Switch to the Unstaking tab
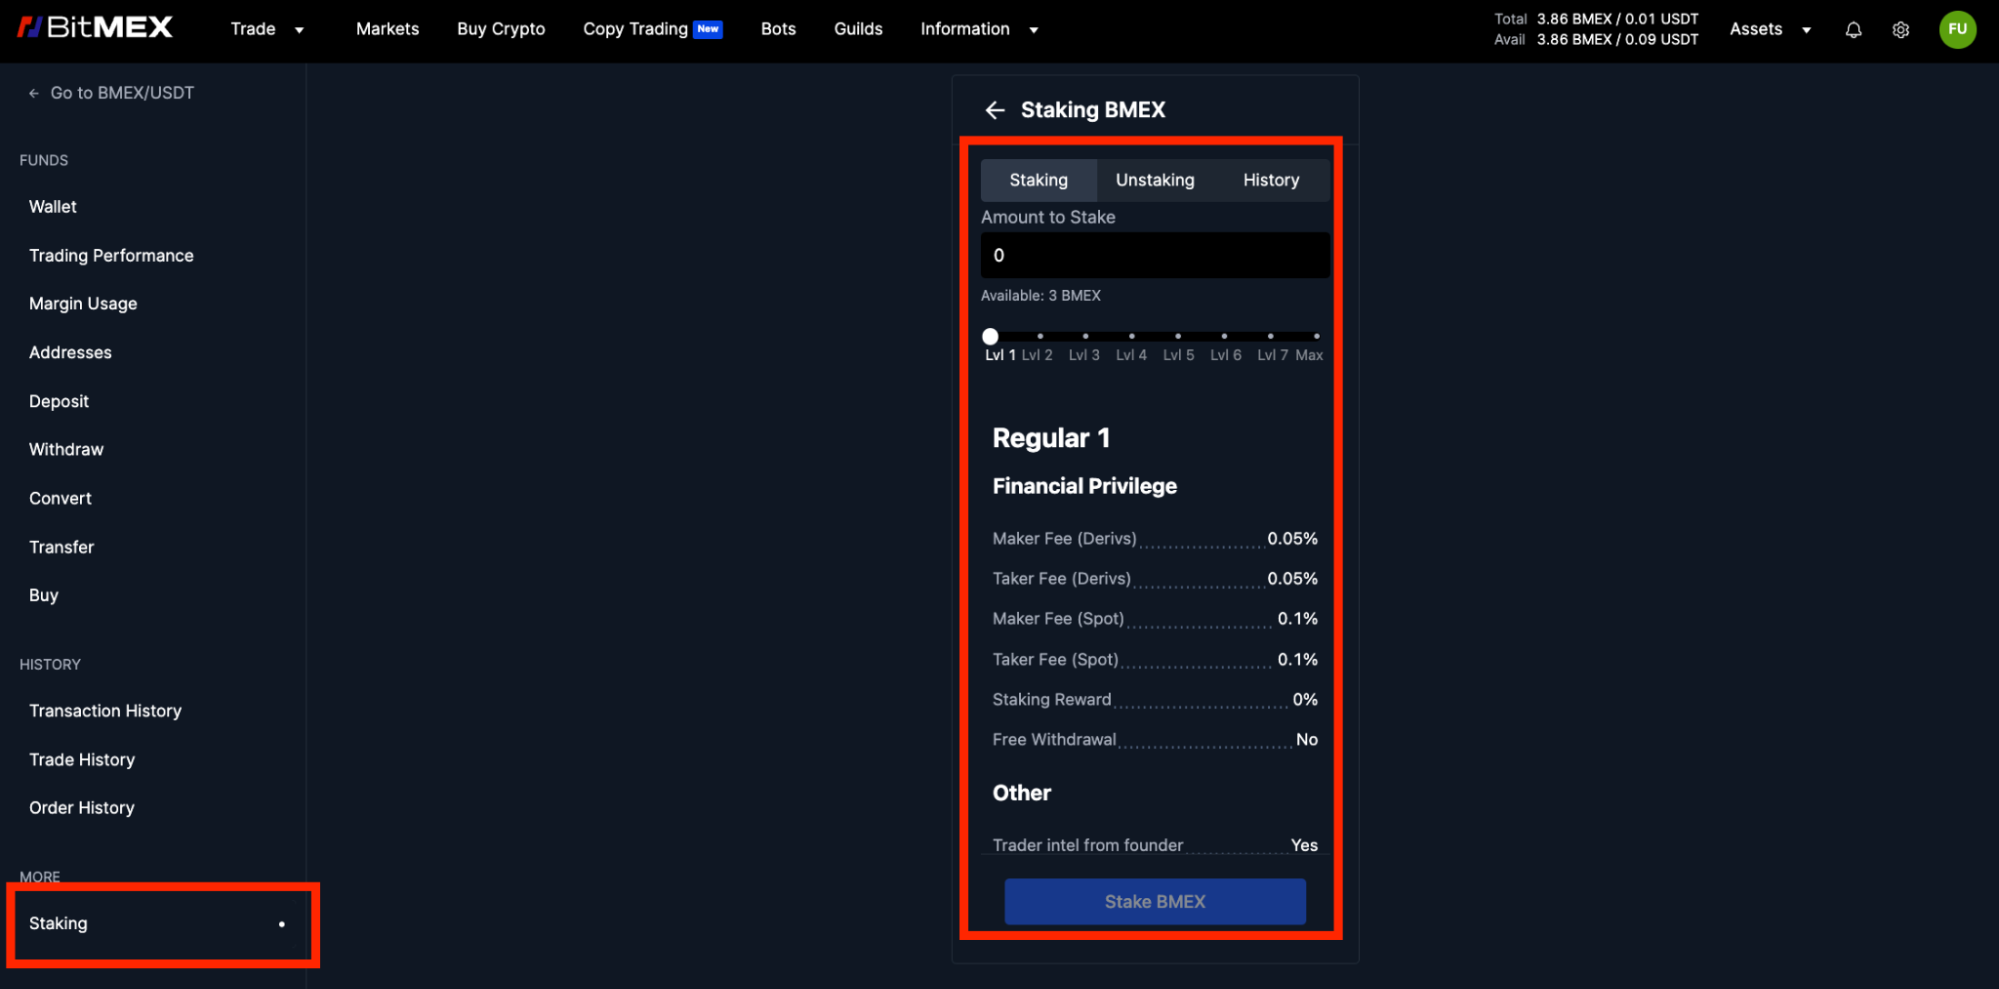1999x989 pixels. [x=1155, y=180]
